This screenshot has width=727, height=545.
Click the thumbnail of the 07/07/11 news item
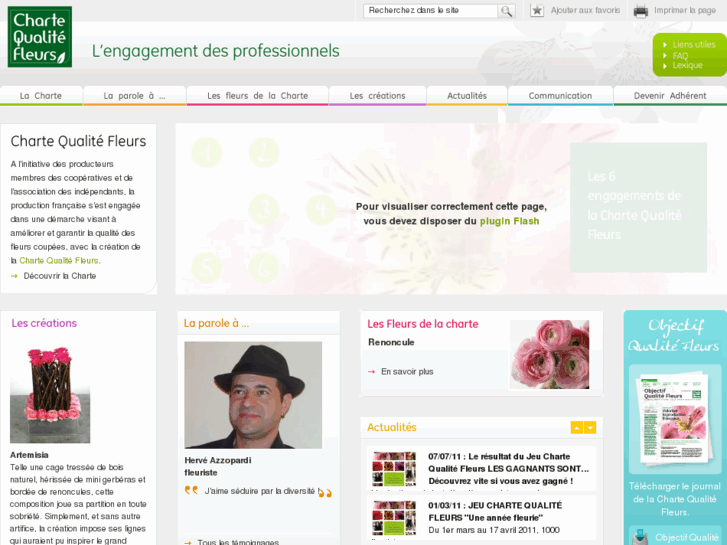[394, 469]
